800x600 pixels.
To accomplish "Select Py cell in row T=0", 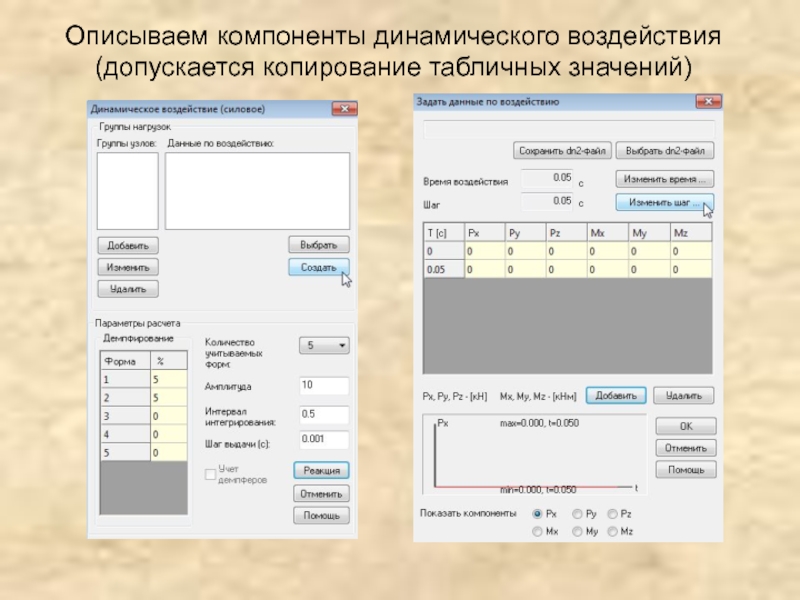I will click(x=526, y=251).
